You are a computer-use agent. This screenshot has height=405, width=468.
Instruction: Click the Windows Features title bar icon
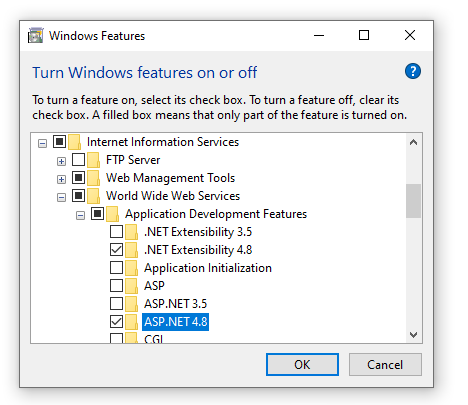36,35
